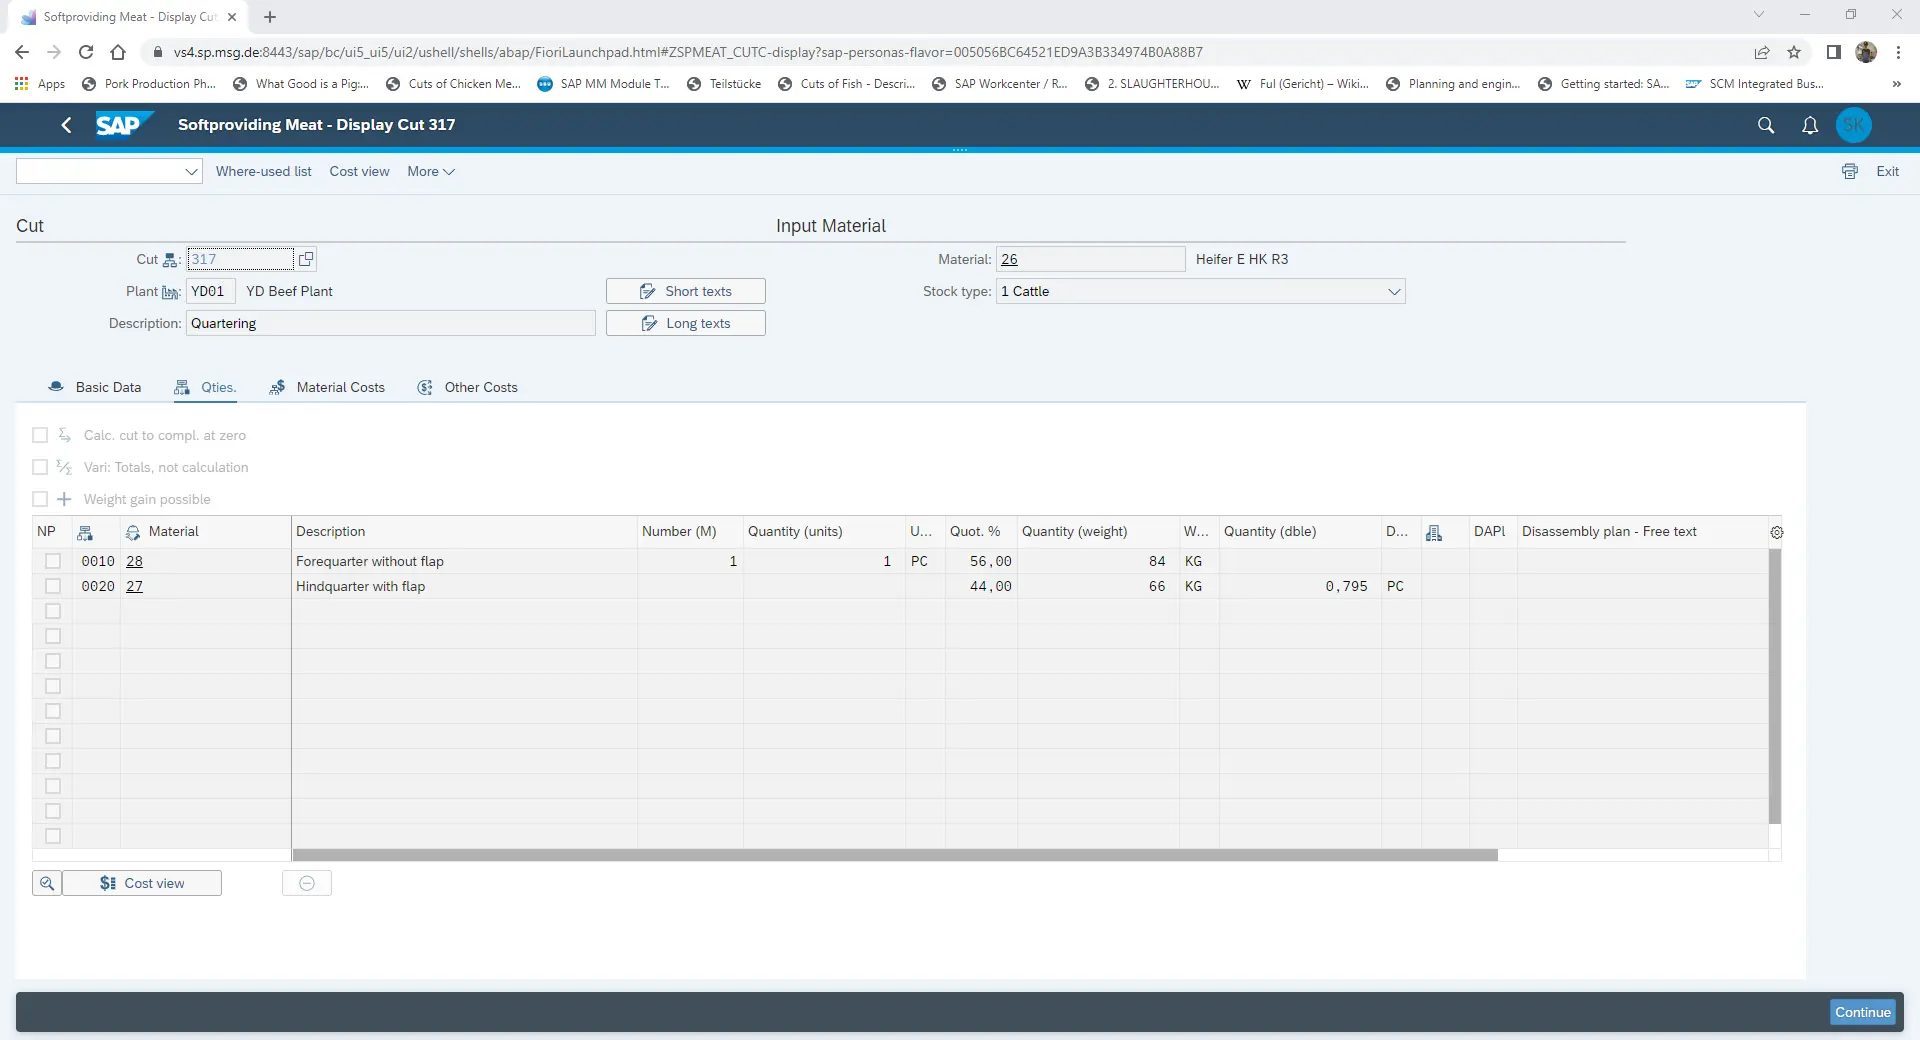Open value help beside the Cut field
1920x1040 pixels.
[306, 259]
